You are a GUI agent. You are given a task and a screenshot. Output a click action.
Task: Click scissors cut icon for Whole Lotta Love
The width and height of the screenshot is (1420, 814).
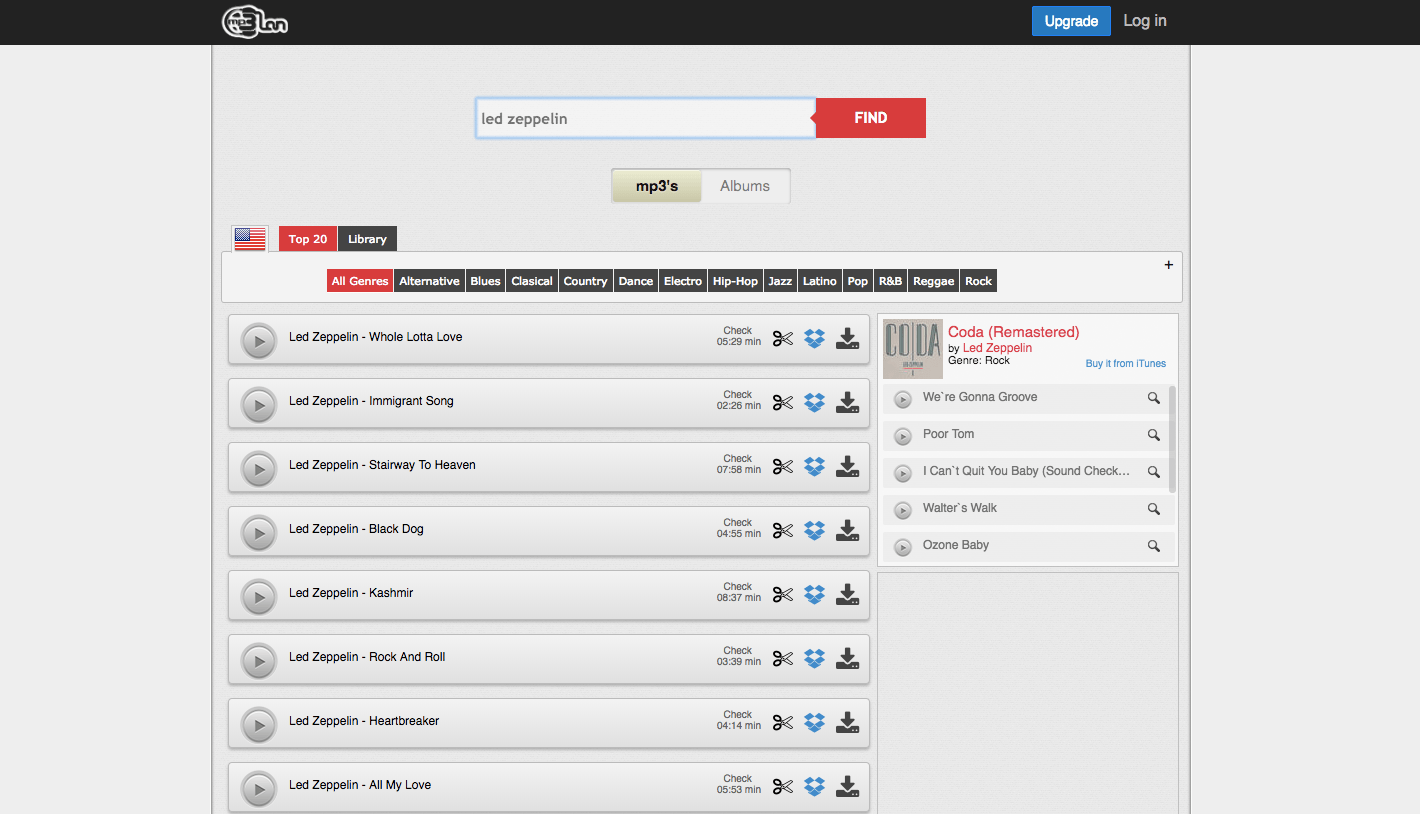(x=782, y=339)
